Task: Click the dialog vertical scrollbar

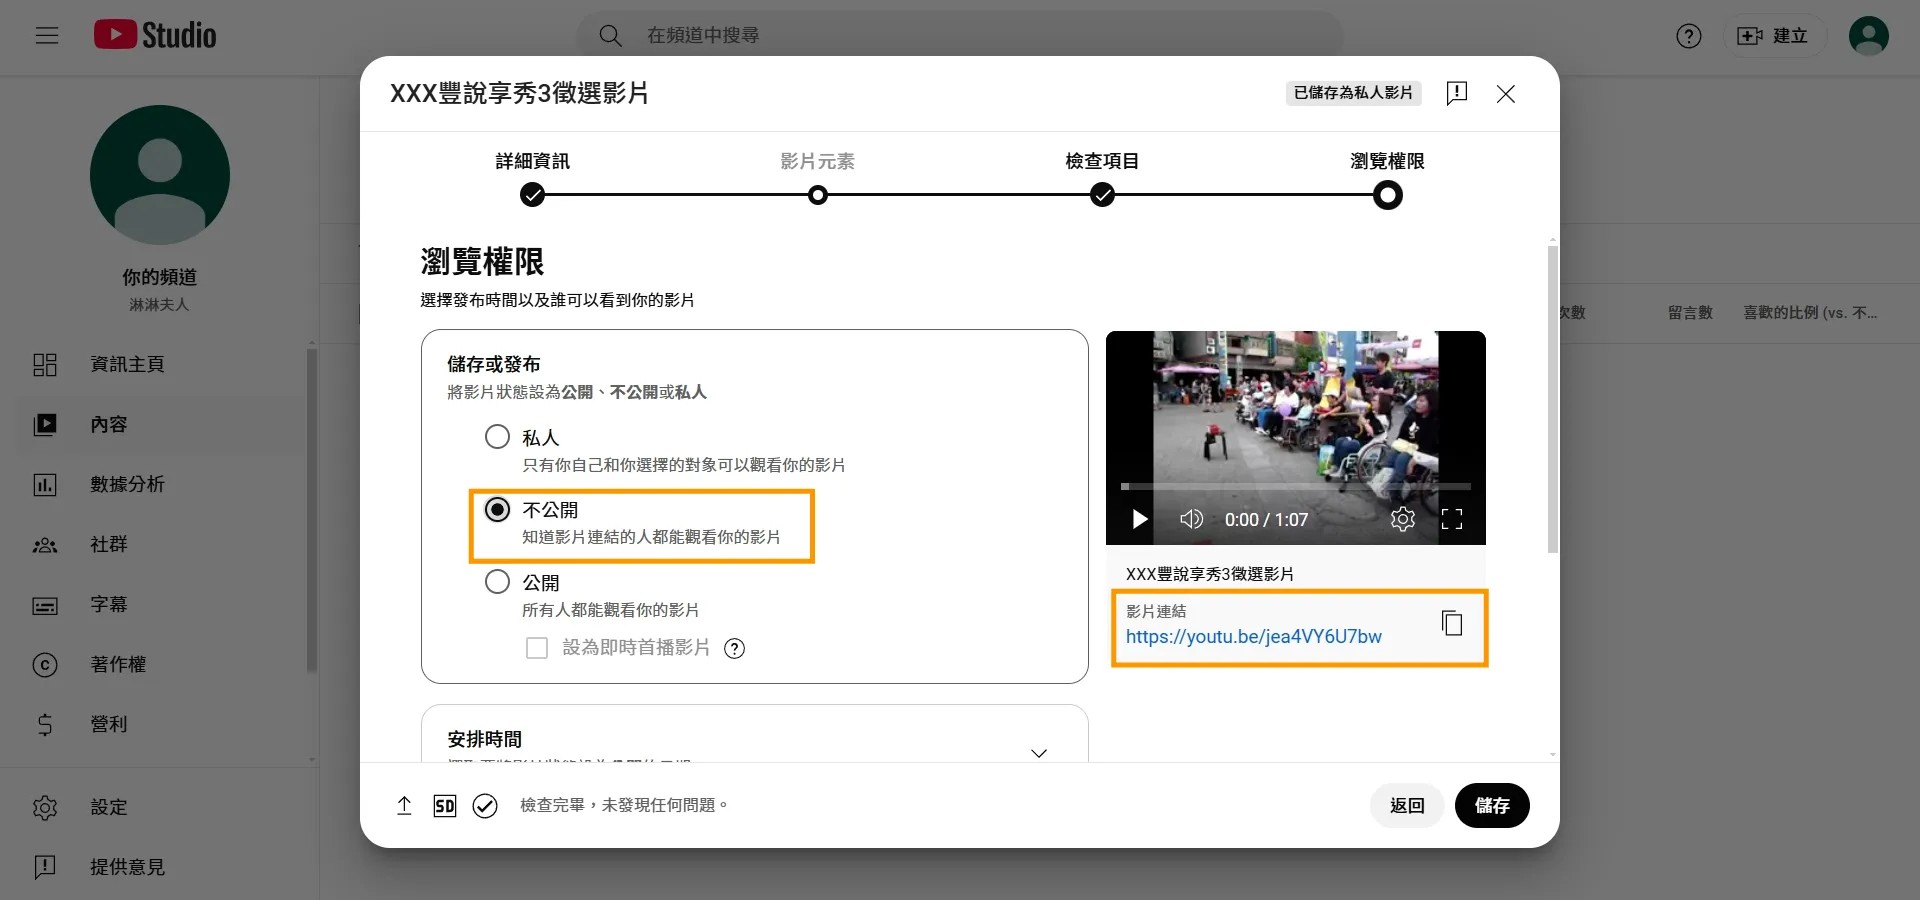Action: [1552, 400]
